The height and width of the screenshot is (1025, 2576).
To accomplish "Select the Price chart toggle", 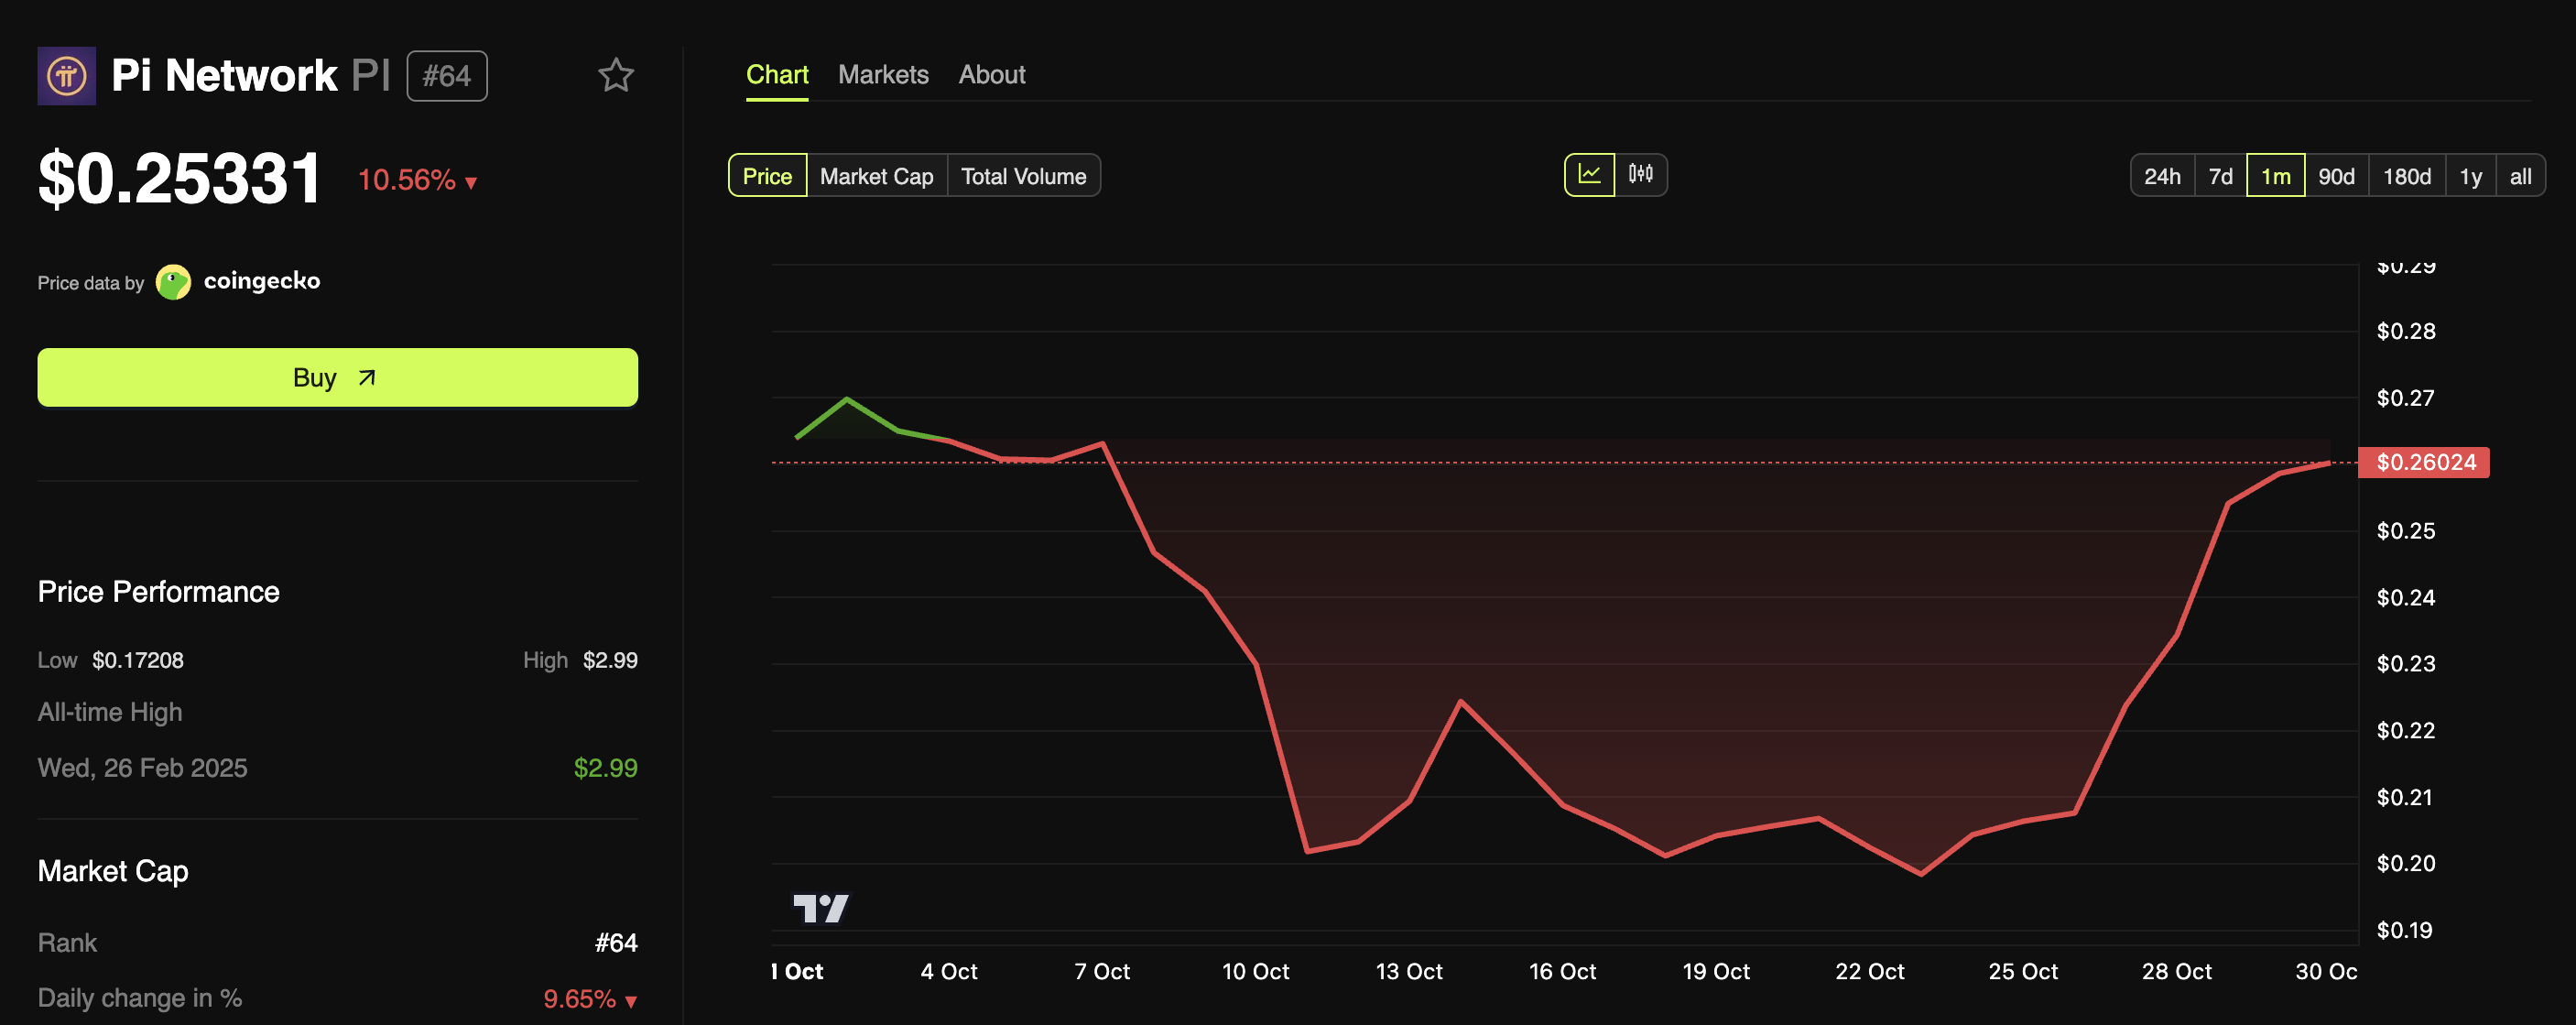I will pyautogui.click(x=766, y=176).
